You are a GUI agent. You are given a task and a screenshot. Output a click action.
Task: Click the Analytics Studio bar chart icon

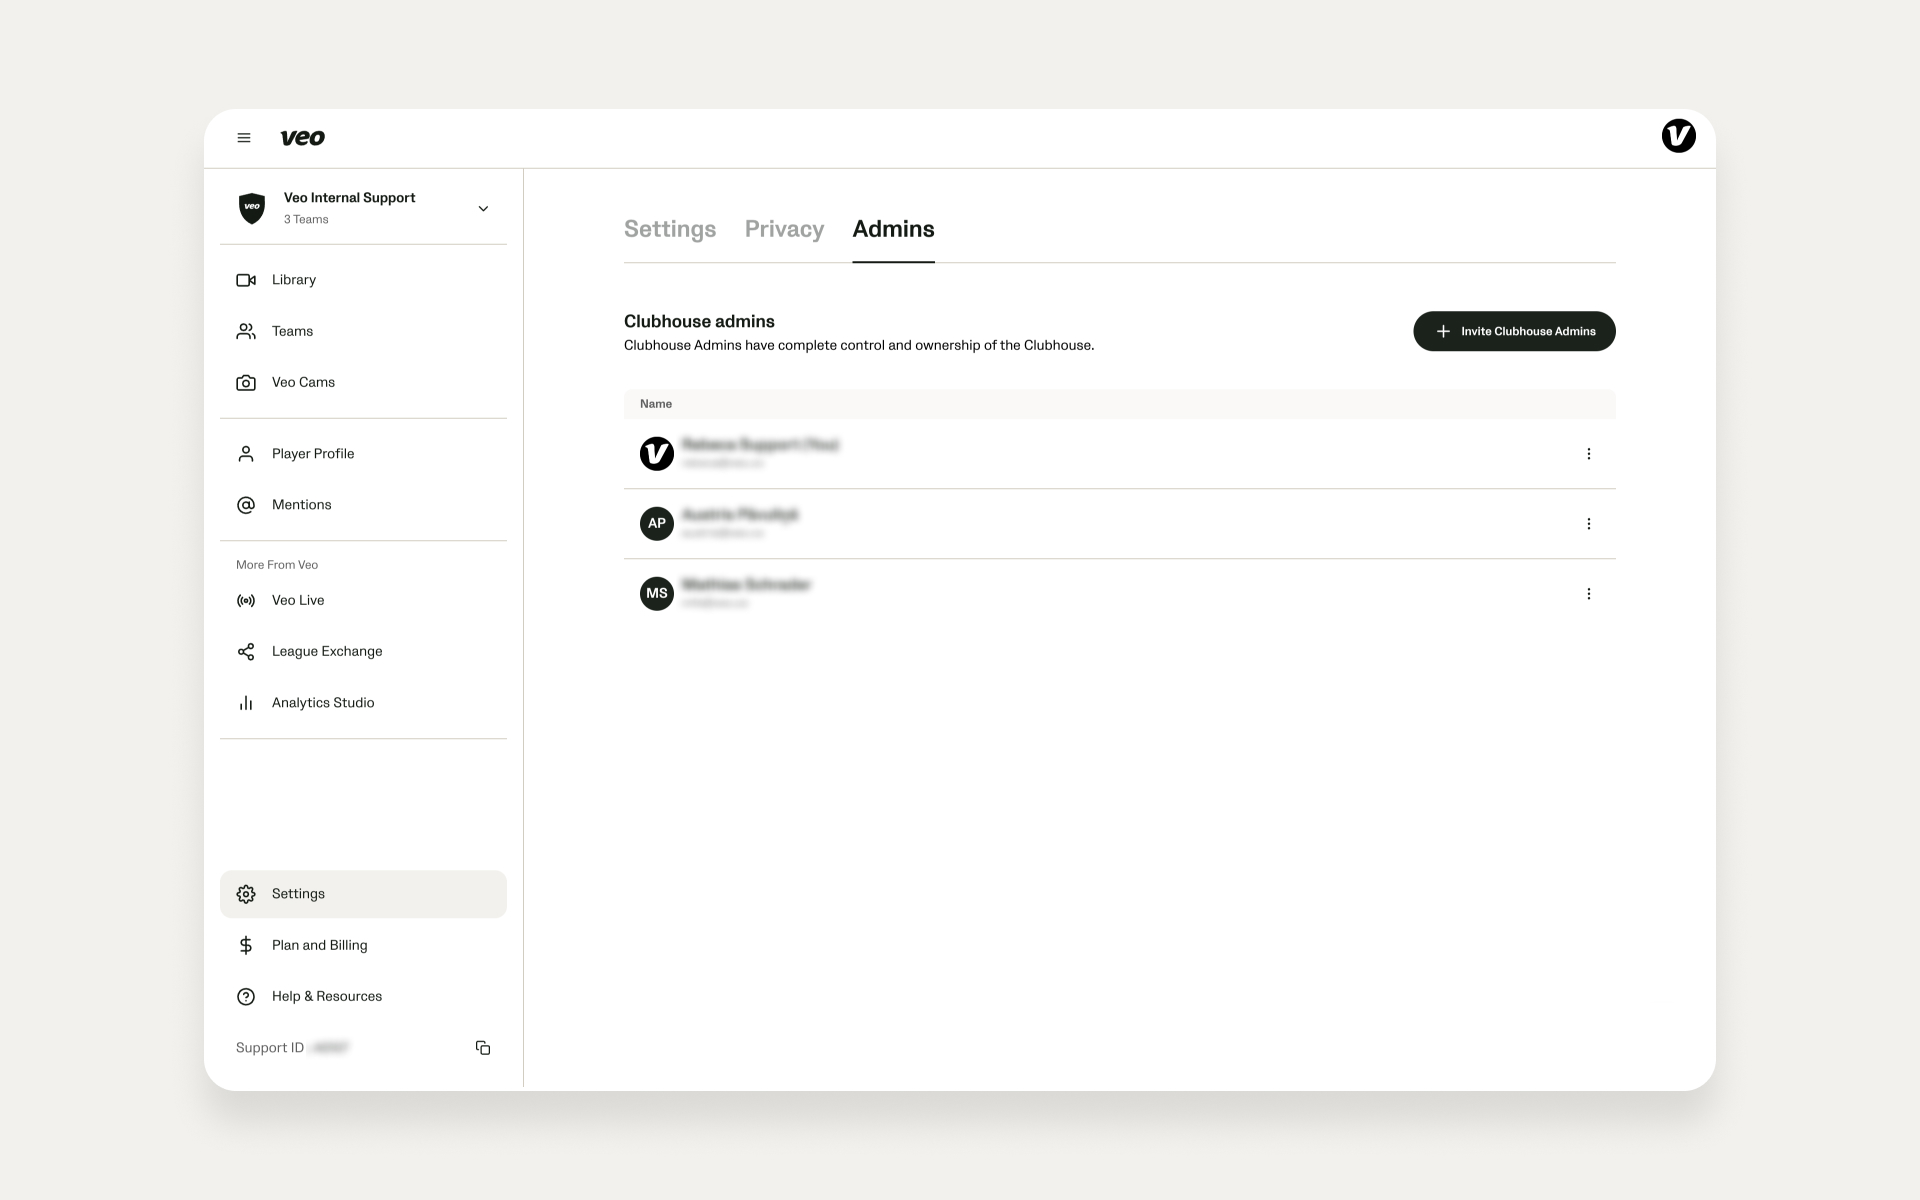pos(245,703)
